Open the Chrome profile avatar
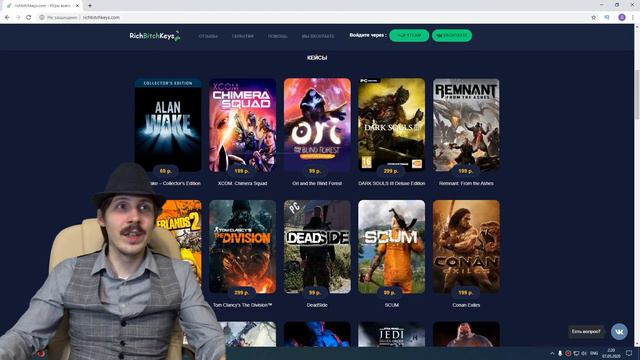This screenshot has height=360, width=640. (622, 18)
